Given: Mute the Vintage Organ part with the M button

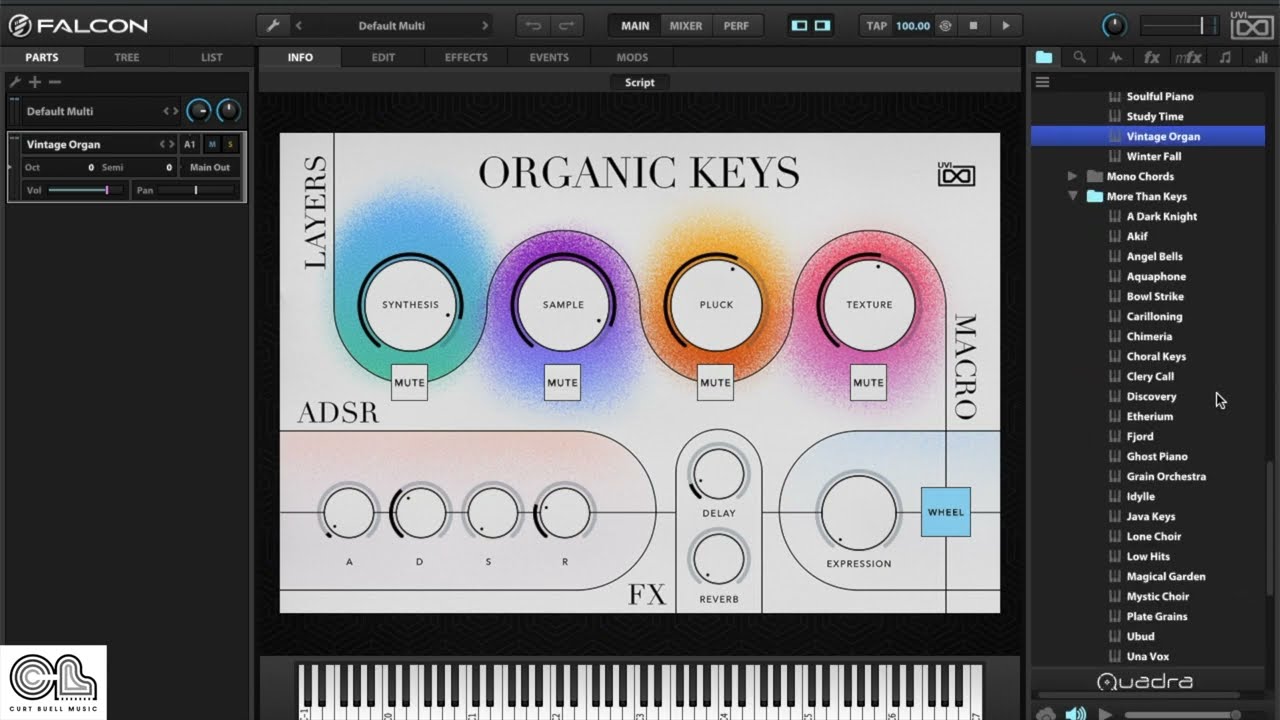Looking at the screenshot, I should [x=212, y=144].
